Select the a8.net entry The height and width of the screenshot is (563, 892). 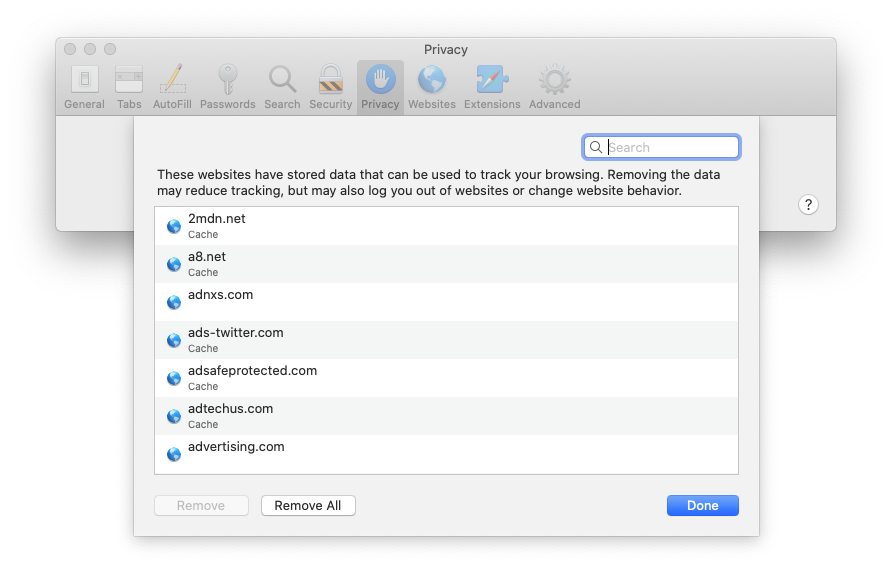[447, 264]
